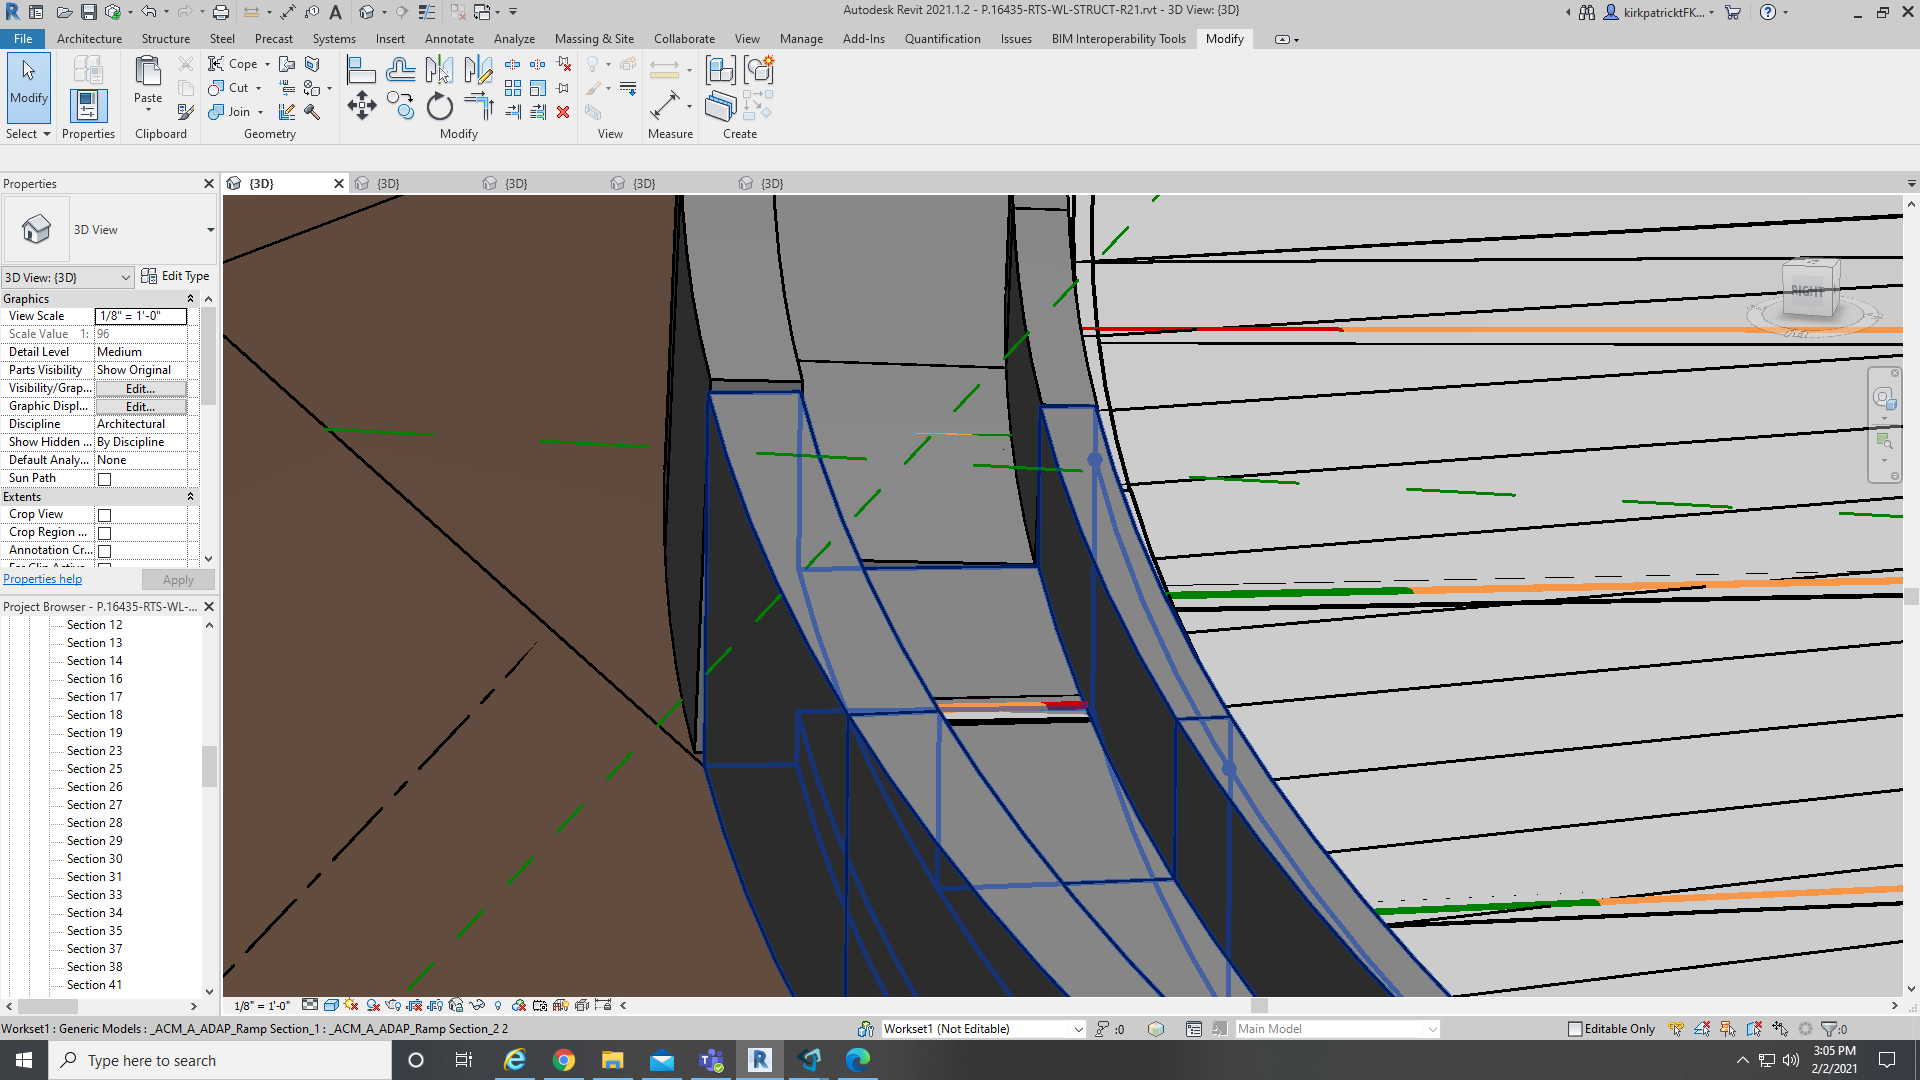Toggle Visual Style icon in view control bar

point(331,1005)
